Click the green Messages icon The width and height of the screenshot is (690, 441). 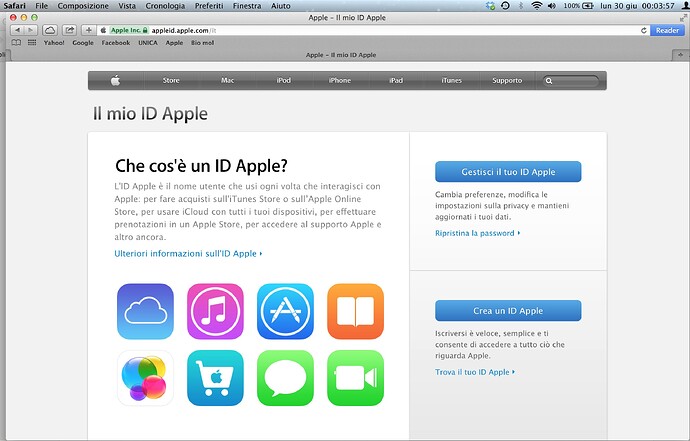click(x=285, y=378)
